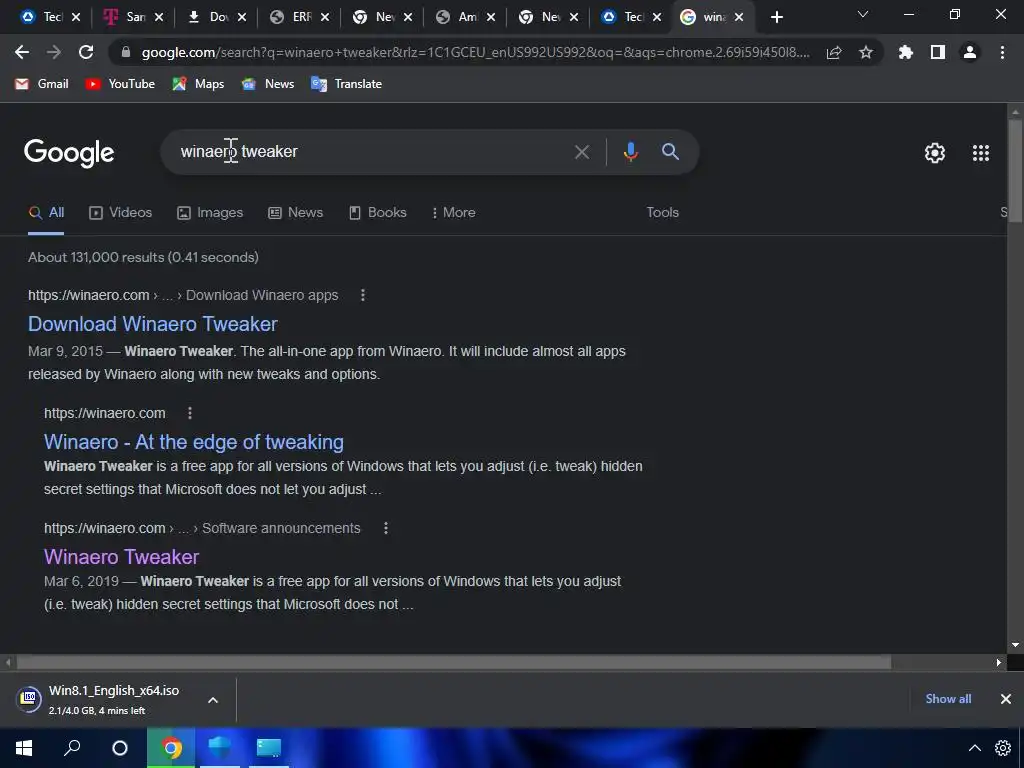Viewport: 1024px width, 768px height.
Task: Clear the search box with the X
Action: pos(582,152)
